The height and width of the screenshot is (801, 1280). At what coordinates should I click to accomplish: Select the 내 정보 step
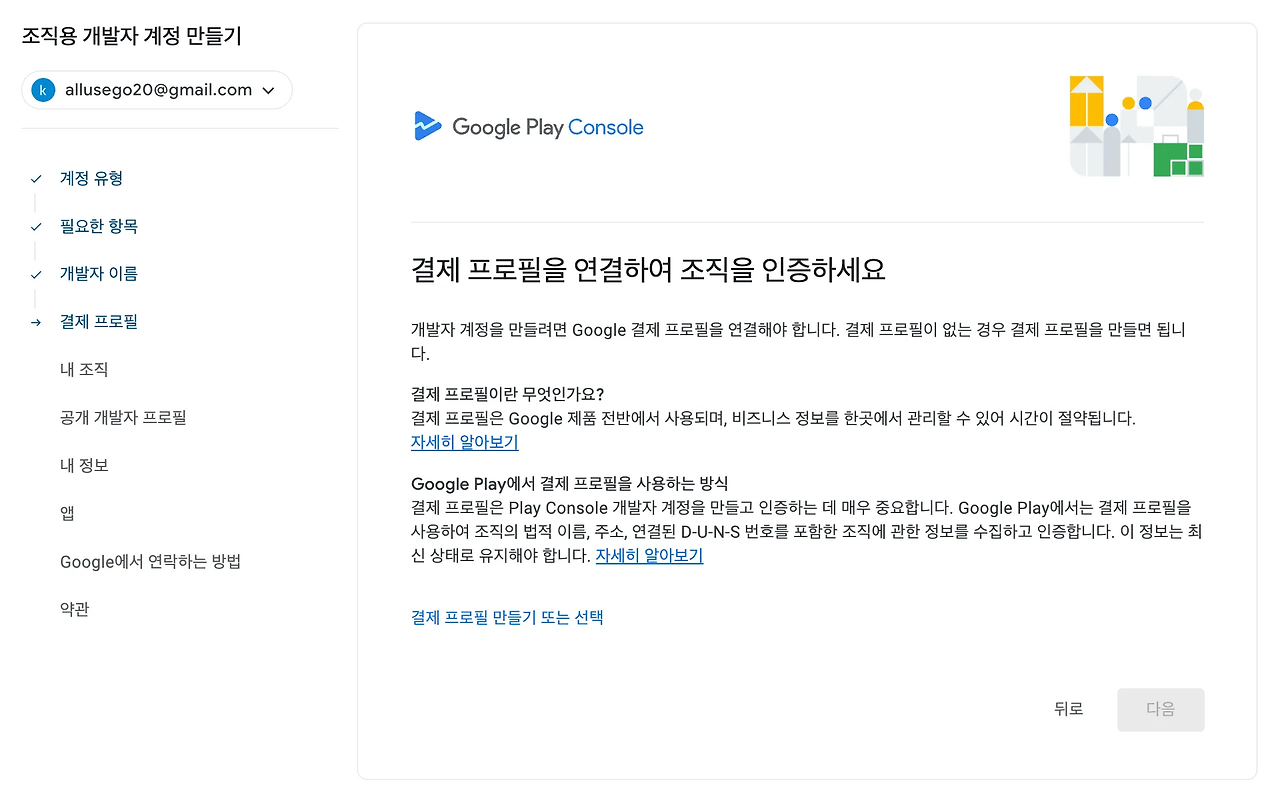tap(84, 466)
